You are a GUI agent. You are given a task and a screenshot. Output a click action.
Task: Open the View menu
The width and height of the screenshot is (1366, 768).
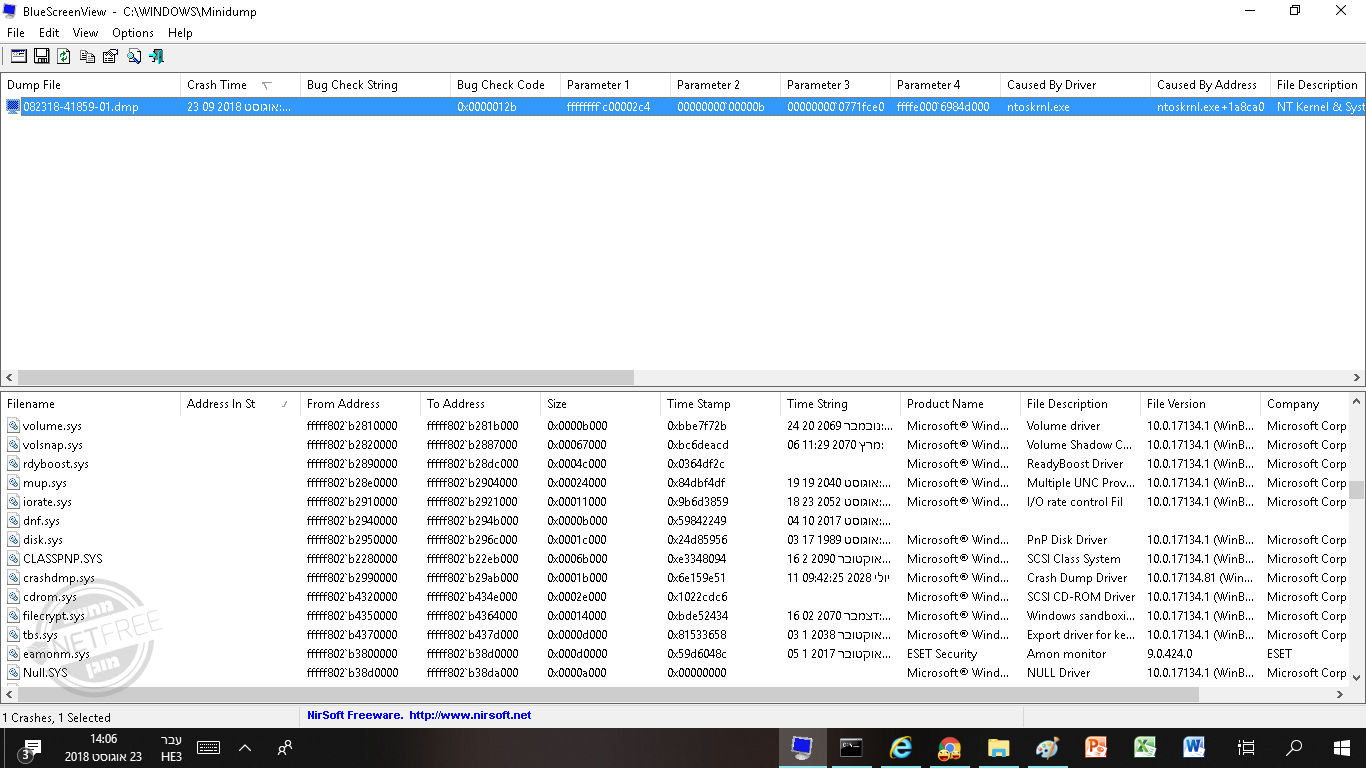(x=86, y=33)
